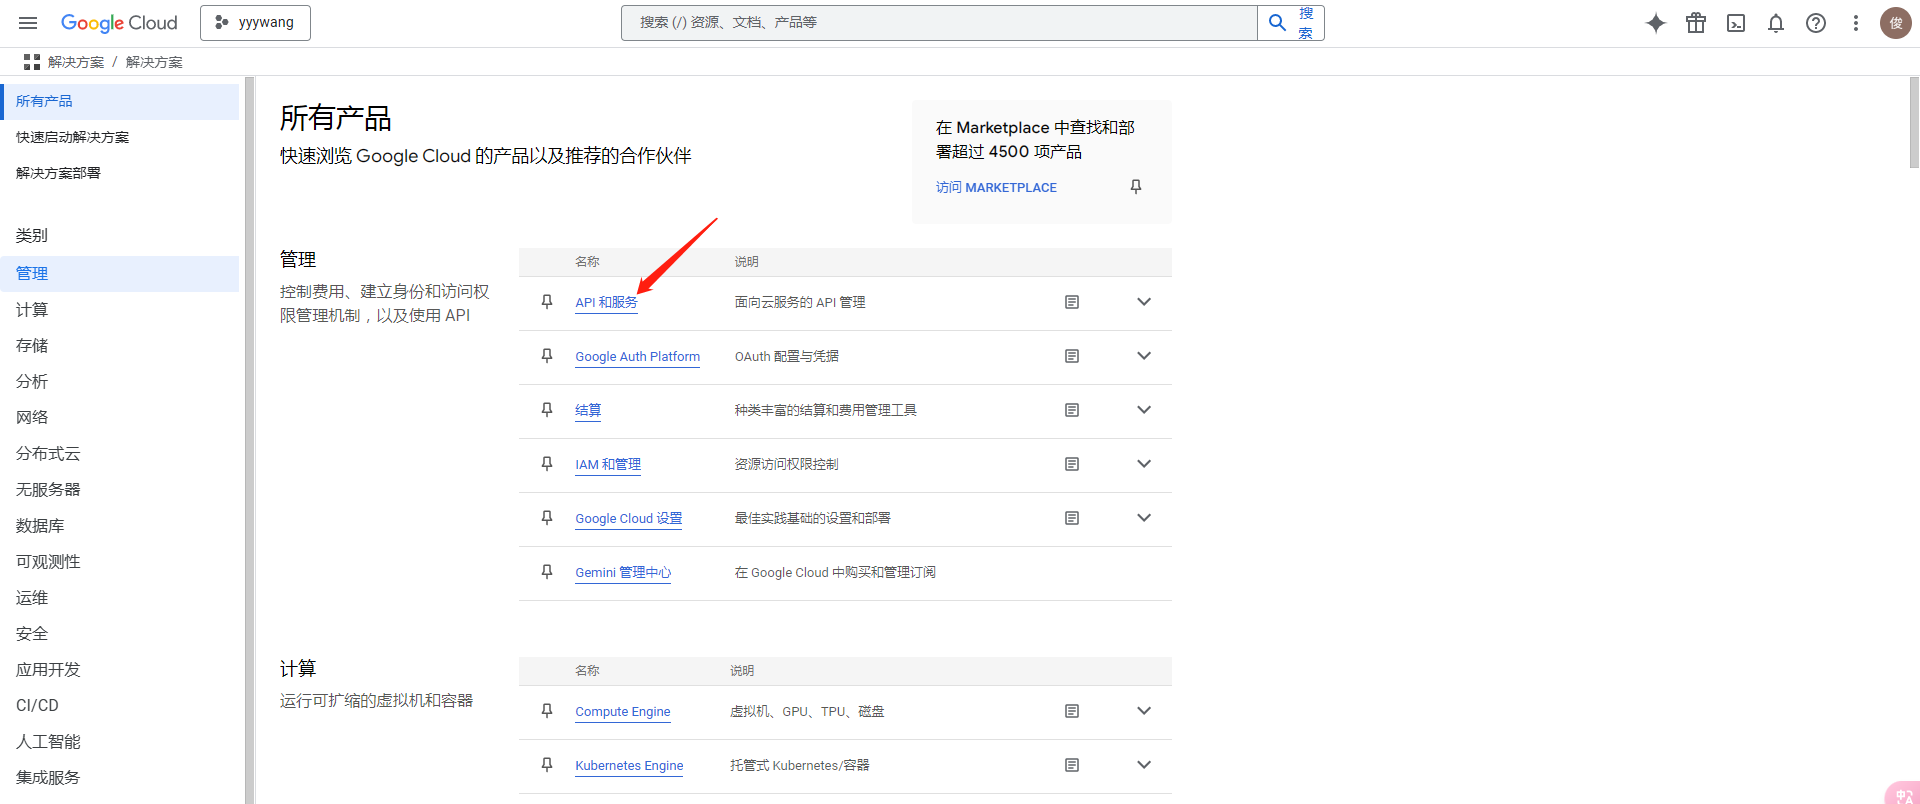This screenshot has width=1920, height=804.
Task: View documentation icon for Compute Engine
Action: pos(1072,711)
